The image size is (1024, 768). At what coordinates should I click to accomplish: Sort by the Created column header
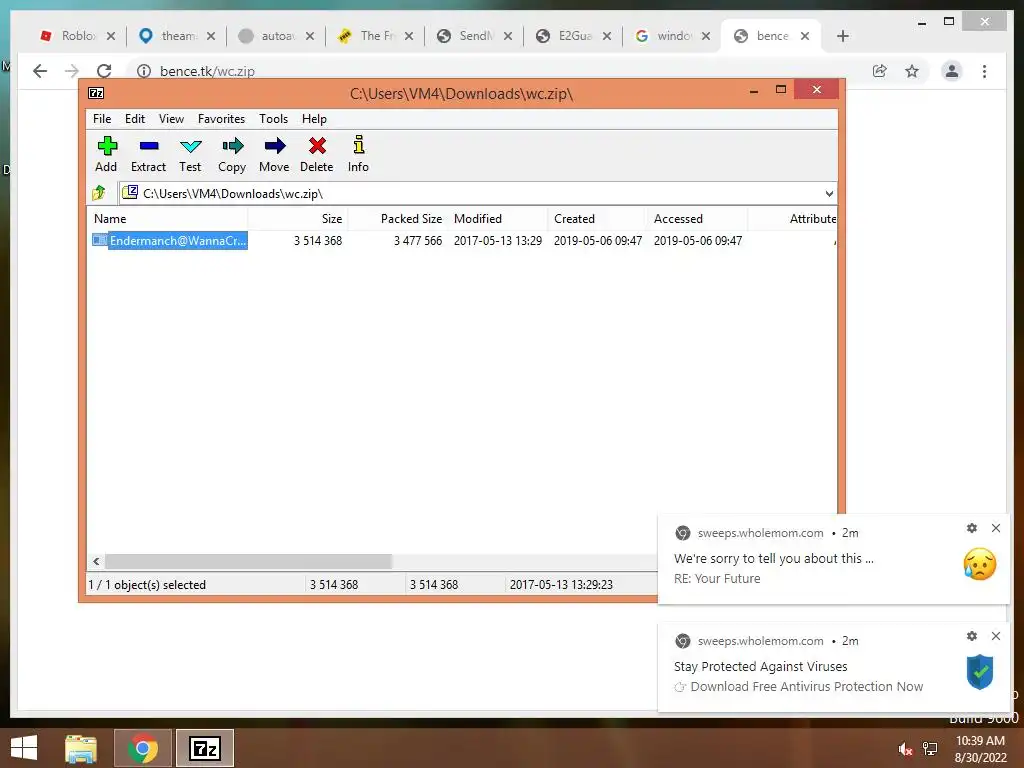pyautogui.click(x=598, y=219)
